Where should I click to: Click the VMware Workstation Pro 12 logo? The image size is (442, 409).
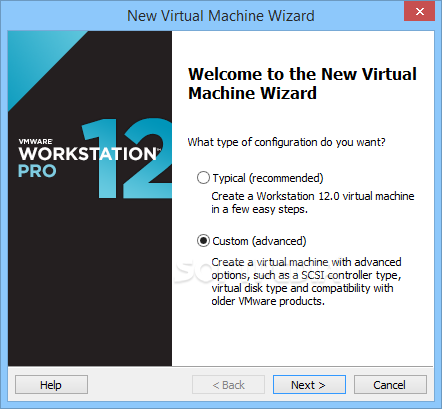95,158
